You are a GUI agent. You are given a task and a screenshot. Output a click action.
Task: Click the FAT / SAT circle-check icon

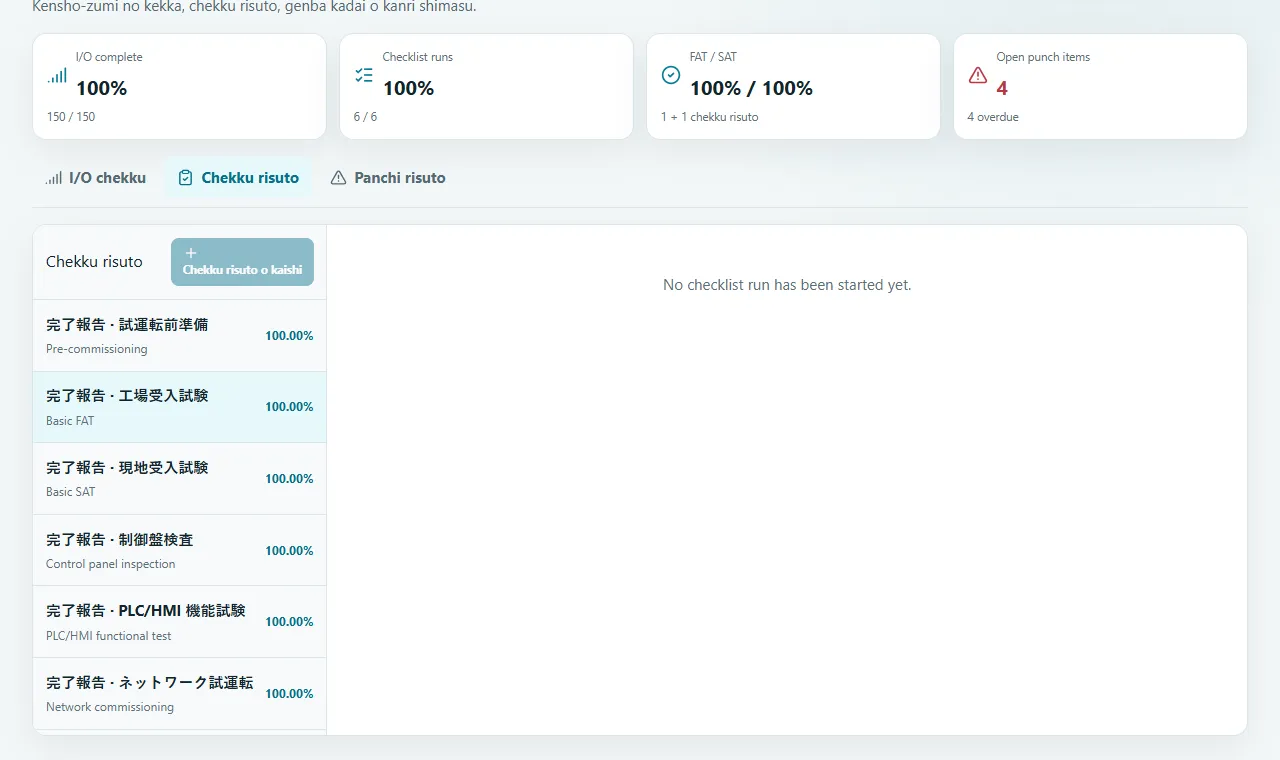pyautogui.click(x=671, y=75)
